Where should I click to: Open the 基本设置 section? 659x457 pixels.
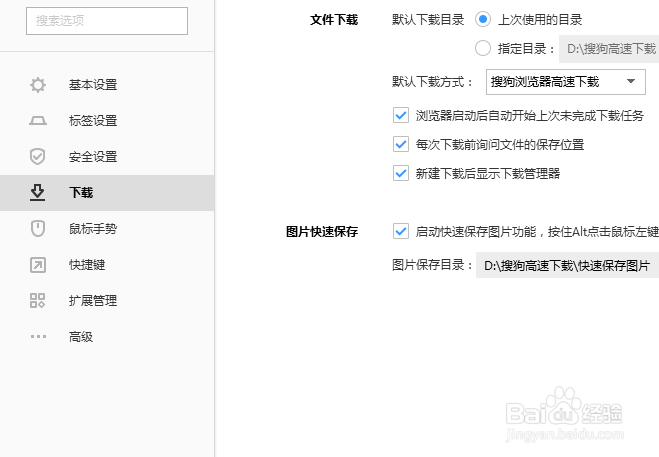[107, 85]
